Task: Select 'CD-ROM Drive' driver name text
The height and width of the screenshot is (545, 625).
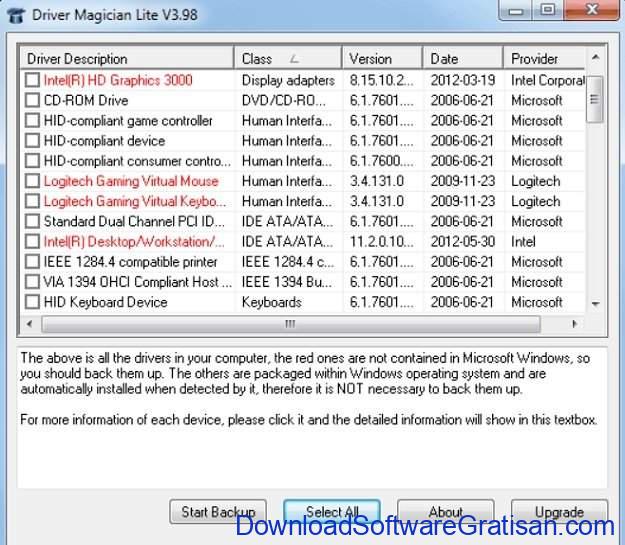Action: click(86, 100)
